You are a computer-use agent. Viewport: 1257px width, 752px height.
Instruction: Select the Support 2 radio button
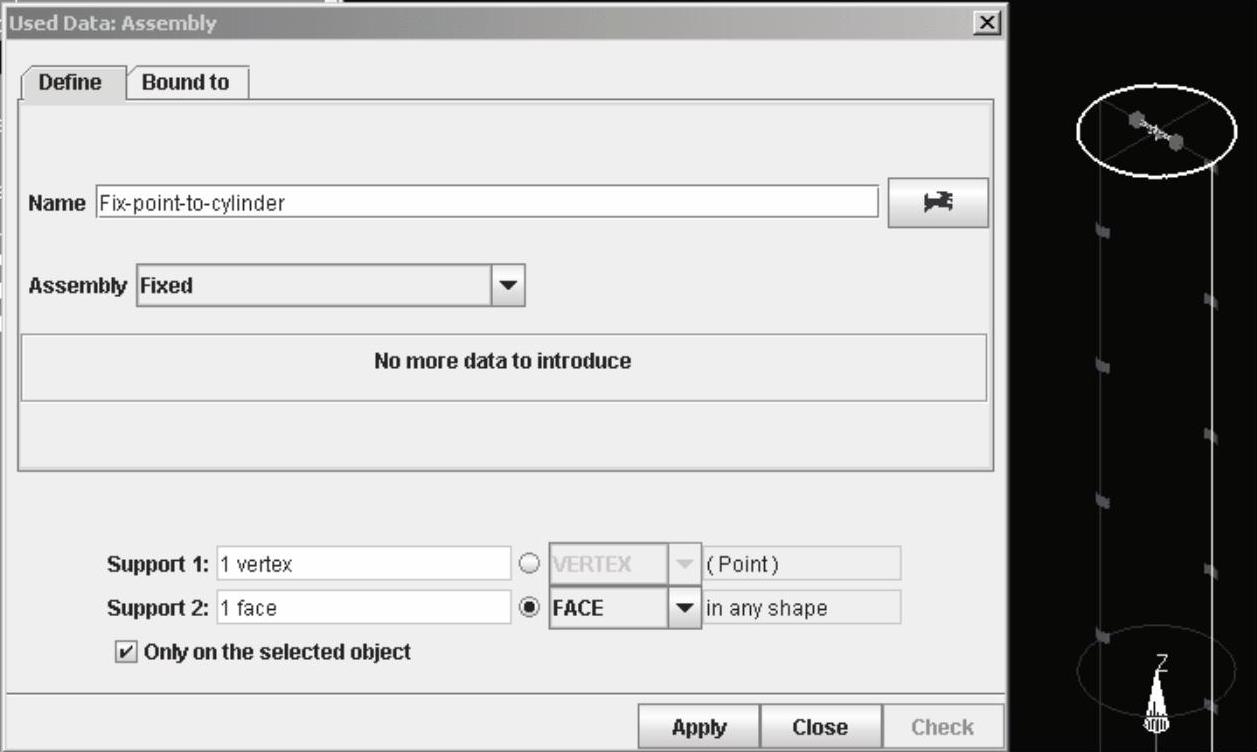530,607
